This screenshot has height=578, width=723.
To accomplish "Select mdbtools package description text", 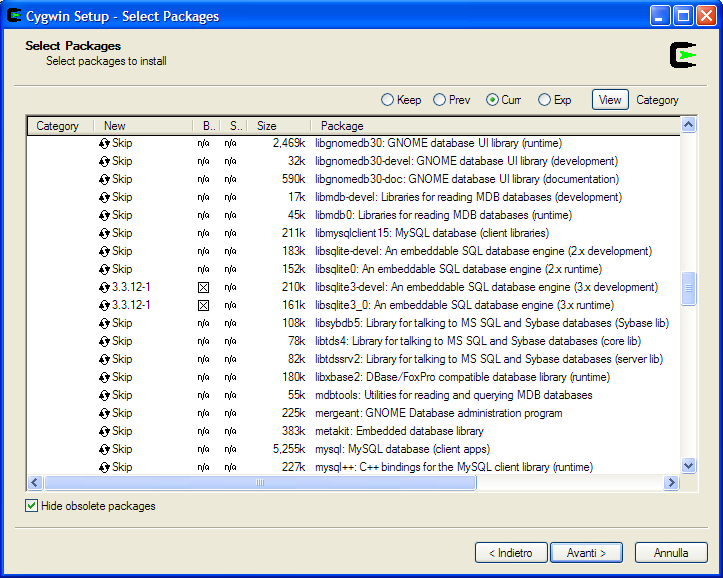I will [454, 395].
